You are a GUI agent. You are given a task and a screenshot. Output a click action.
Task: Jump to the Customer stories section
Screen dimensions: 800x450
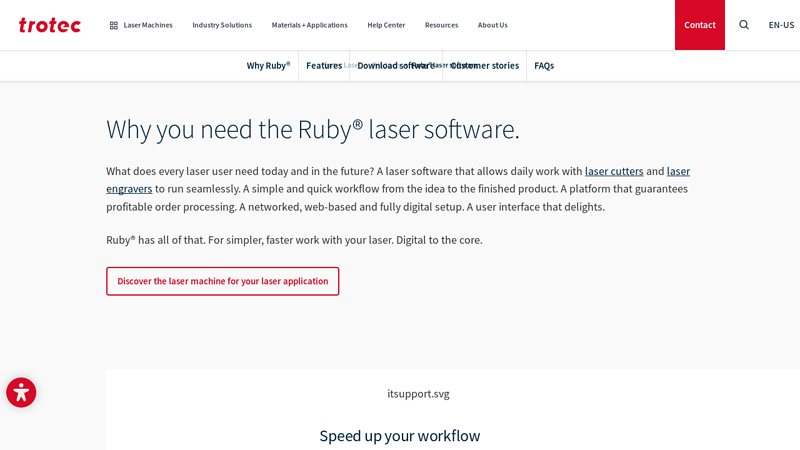485,66
